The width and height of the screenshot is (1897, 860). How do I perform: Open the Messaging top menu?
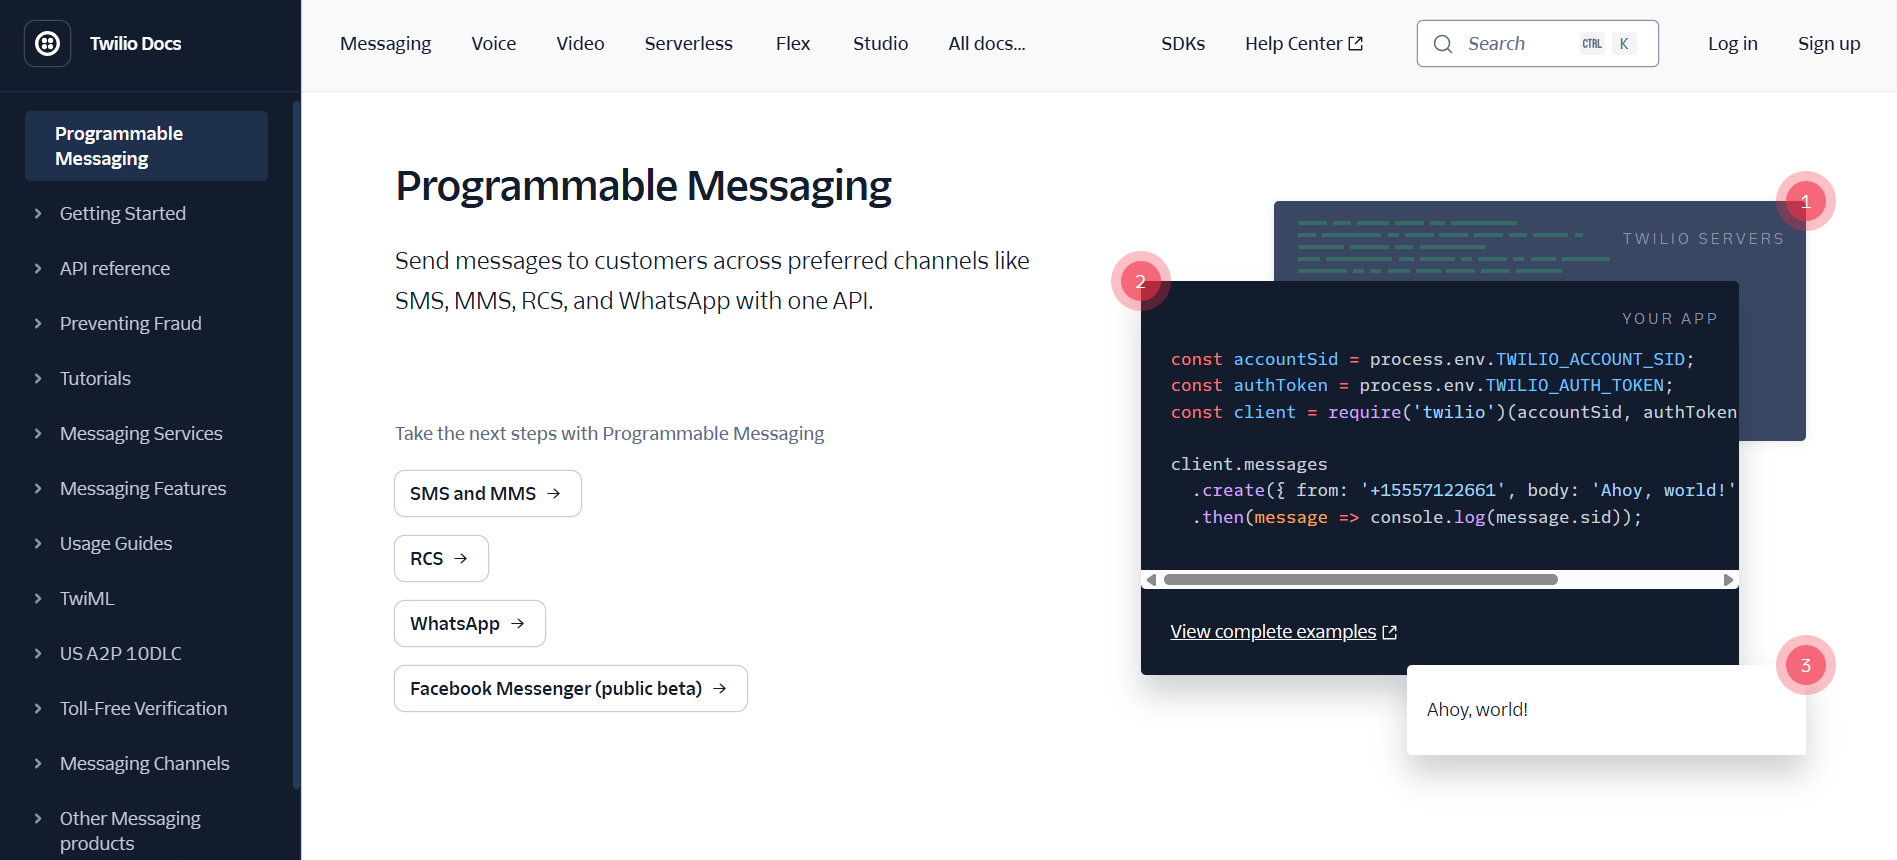coord(385,44)
